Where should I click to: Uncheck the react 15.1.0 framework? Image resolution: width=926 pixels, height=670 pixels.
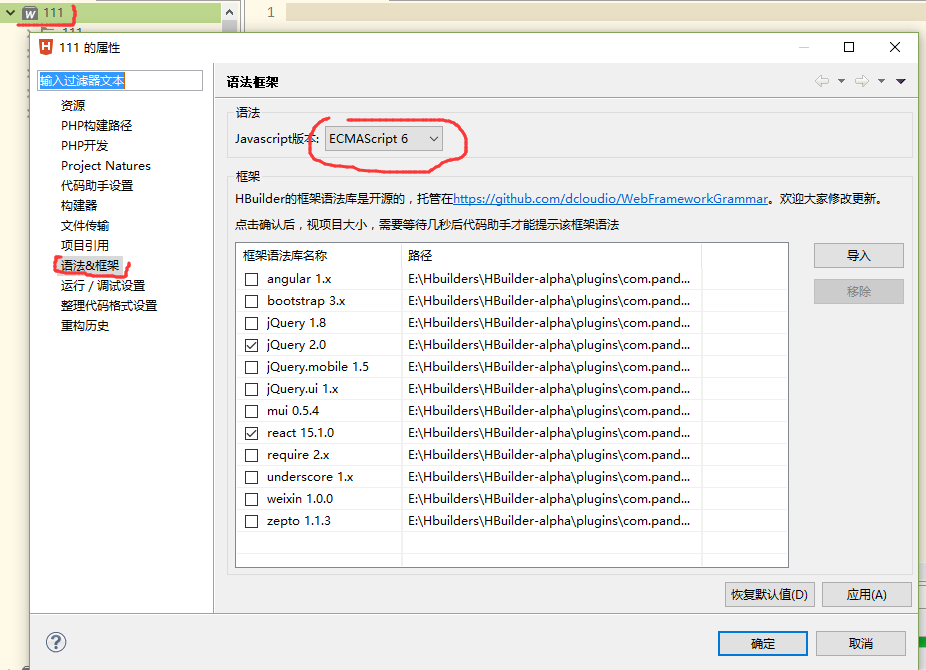coord(252,433)
